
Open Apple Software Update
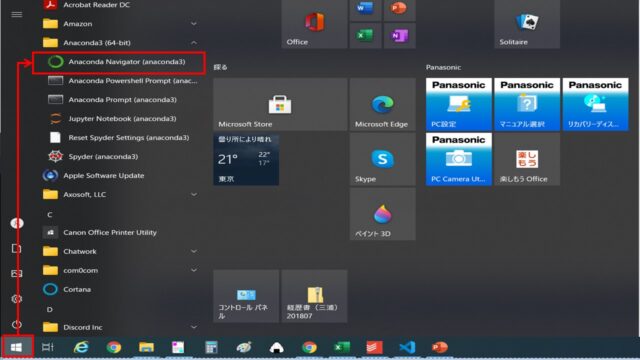[121, 176]
